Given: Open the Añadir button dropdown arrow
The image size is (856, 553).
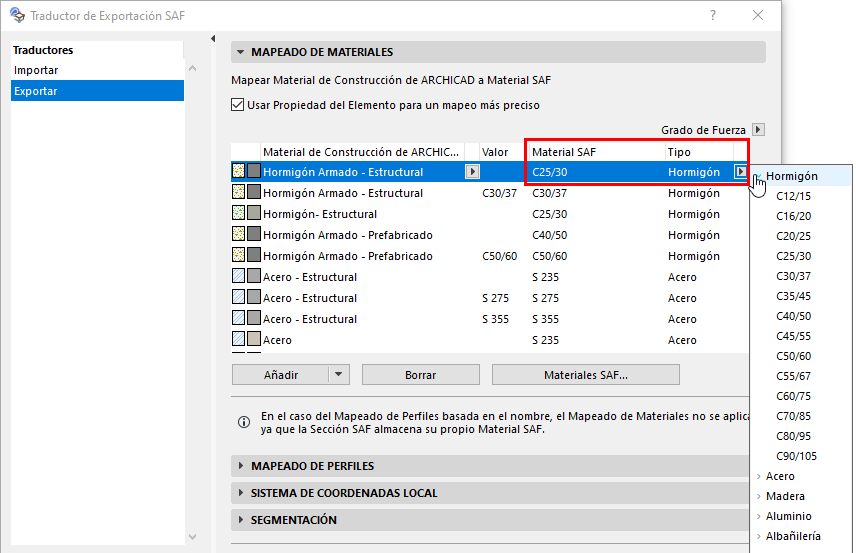Looking at the screenshot, I should pyautogui.click(x=338, y=374).
